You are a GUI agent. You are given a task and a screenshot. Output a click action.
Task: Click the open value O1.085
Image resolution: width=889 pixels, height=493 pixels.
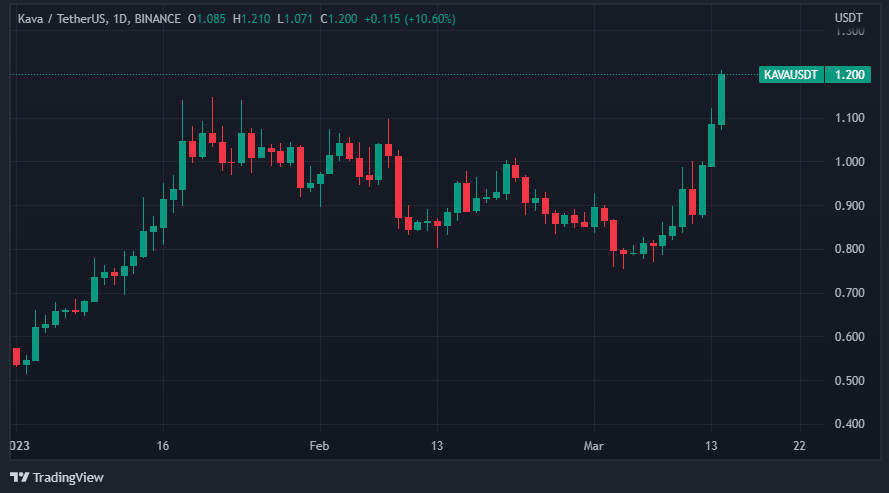pos(207,19)
